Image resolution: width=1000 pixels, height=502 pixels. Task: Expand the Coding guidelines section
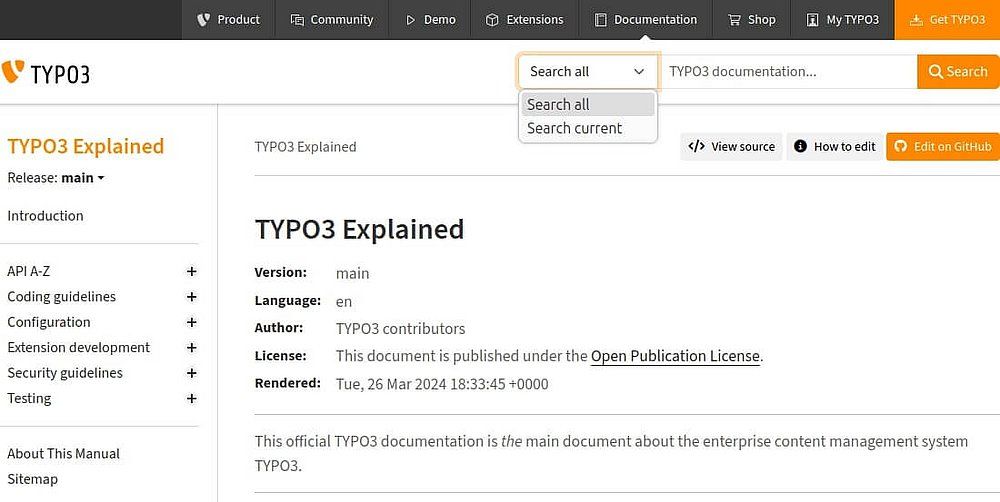[191, 297]
